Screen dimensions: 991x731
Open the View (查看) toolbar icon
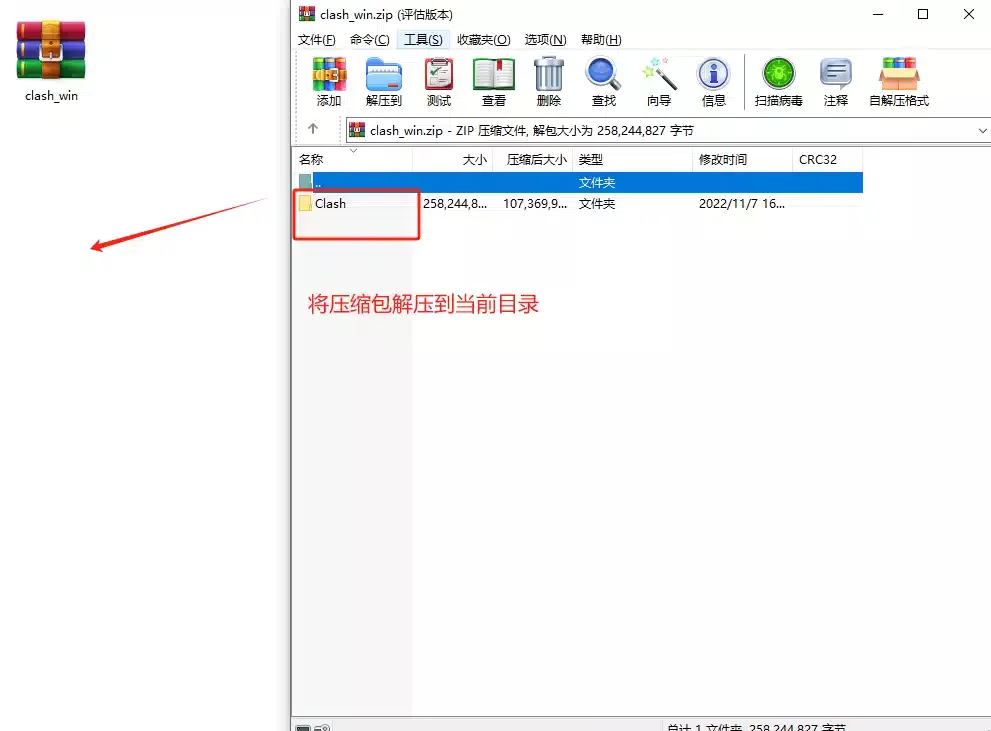[493, 82]
